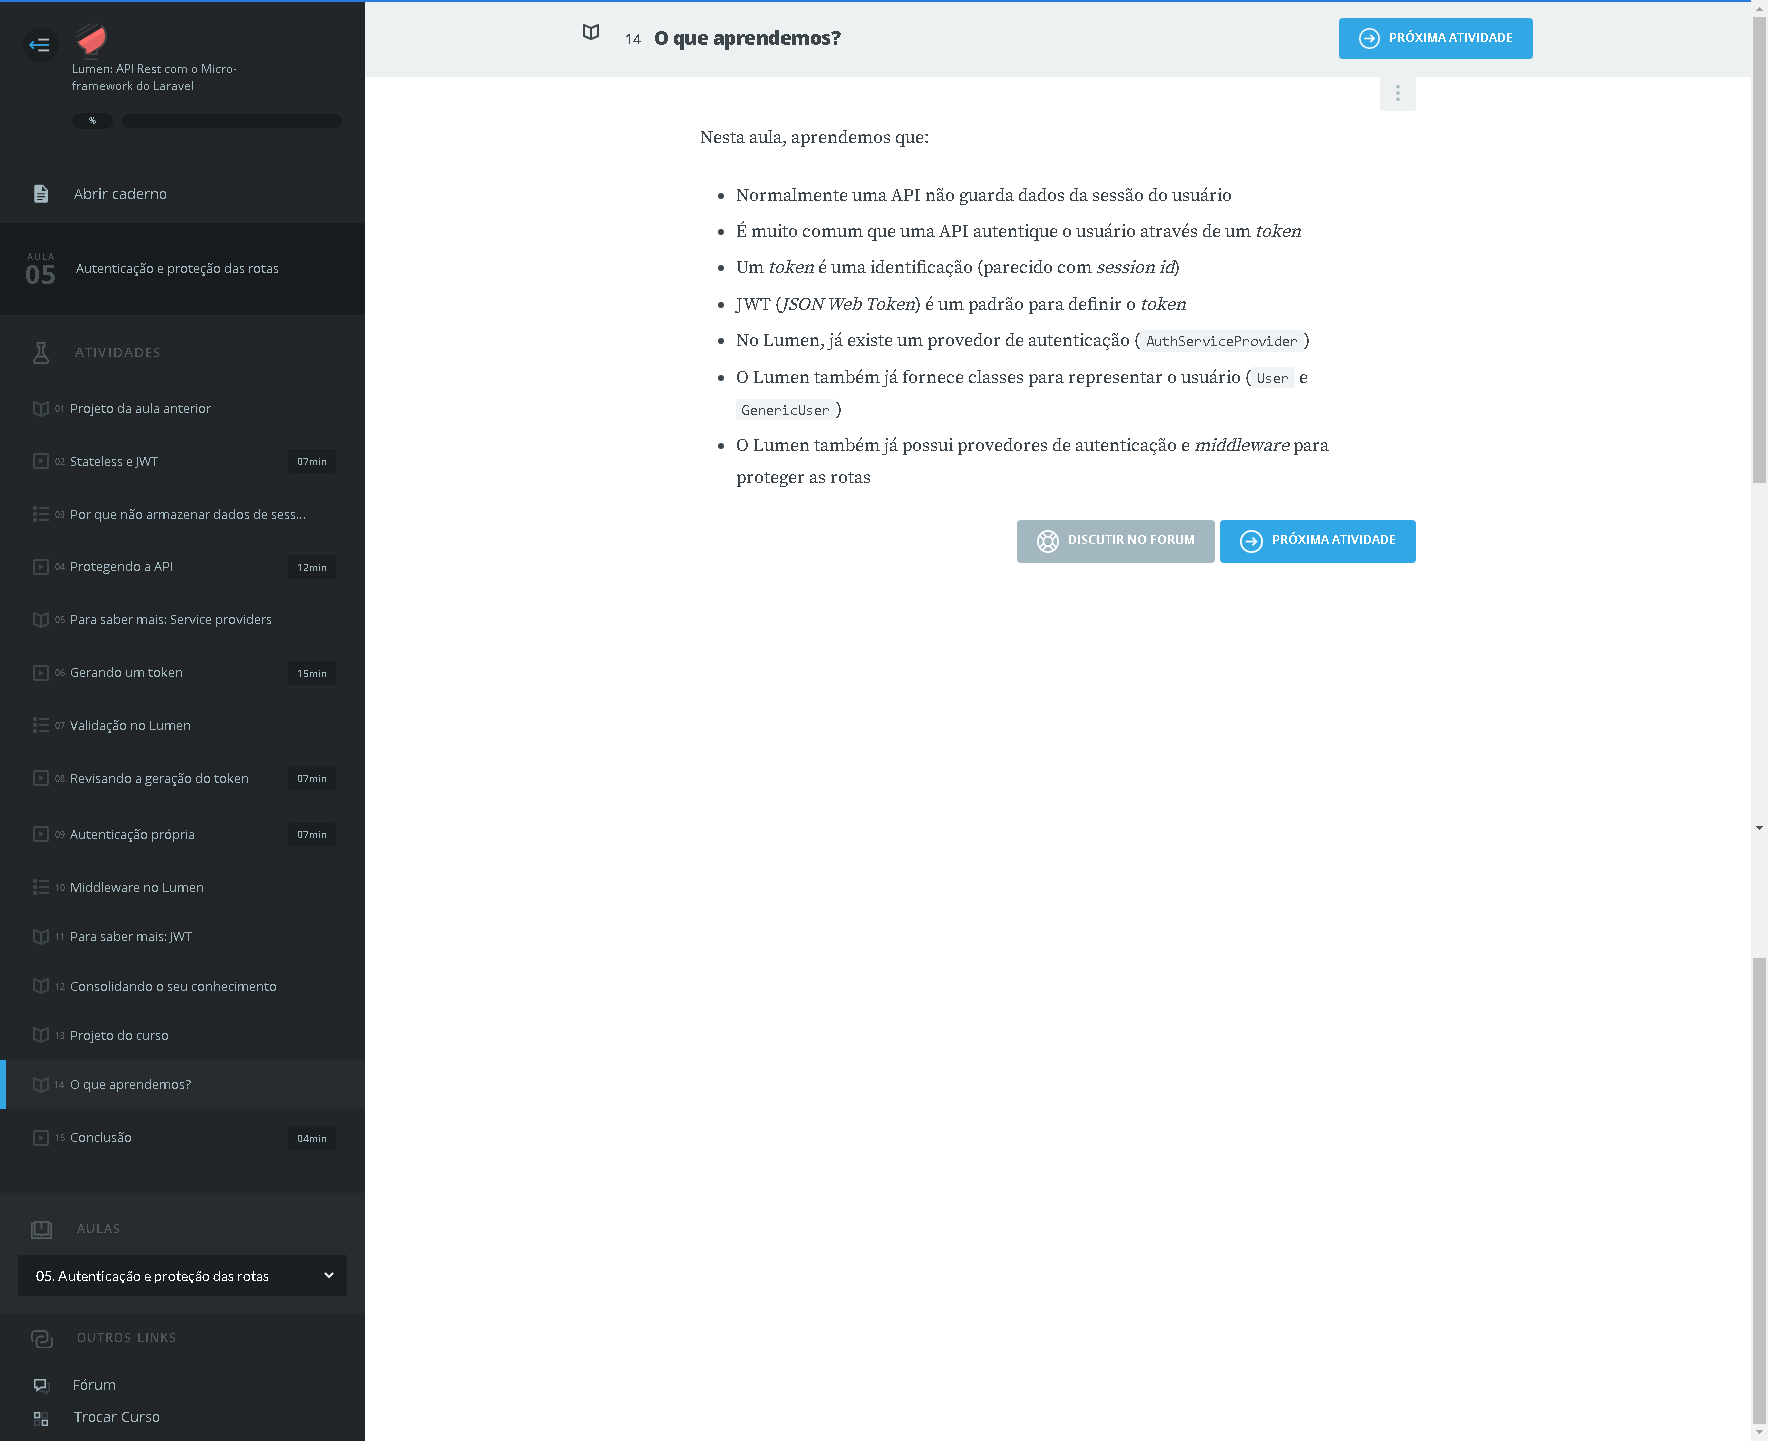This screenshot has width=1768, height=1441.
Task: Click the bottom Próxima Atividade button
Action: click(x=1317, y=541)
